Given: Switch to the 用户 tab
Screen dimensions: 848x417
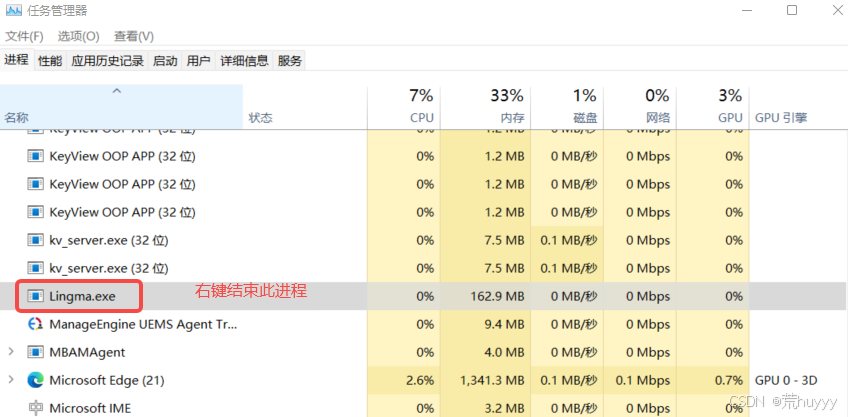Looking at the screenshot, I should 198,61.
